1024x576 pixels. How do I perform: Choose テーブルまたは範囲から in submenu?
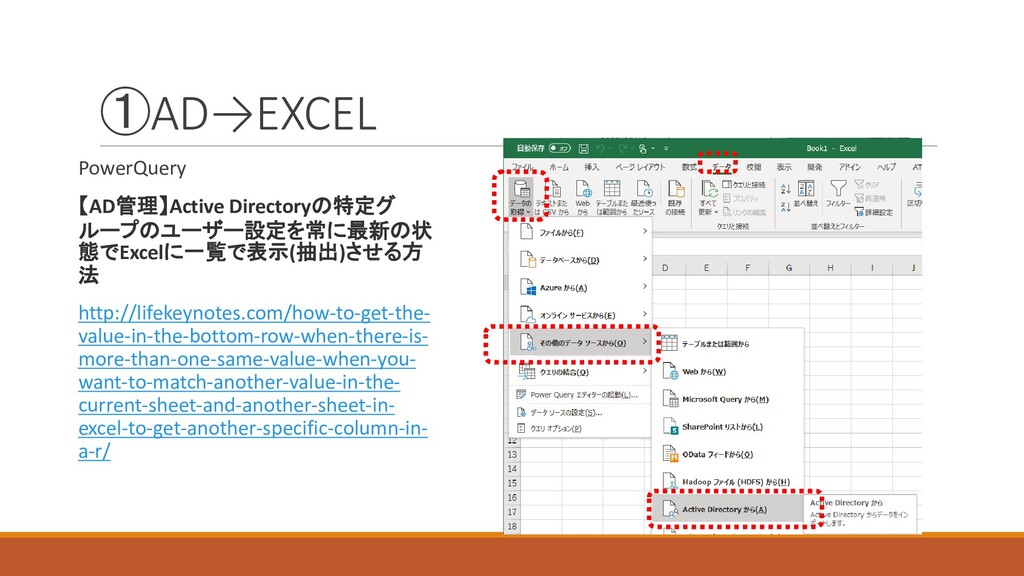coord(728,344)
